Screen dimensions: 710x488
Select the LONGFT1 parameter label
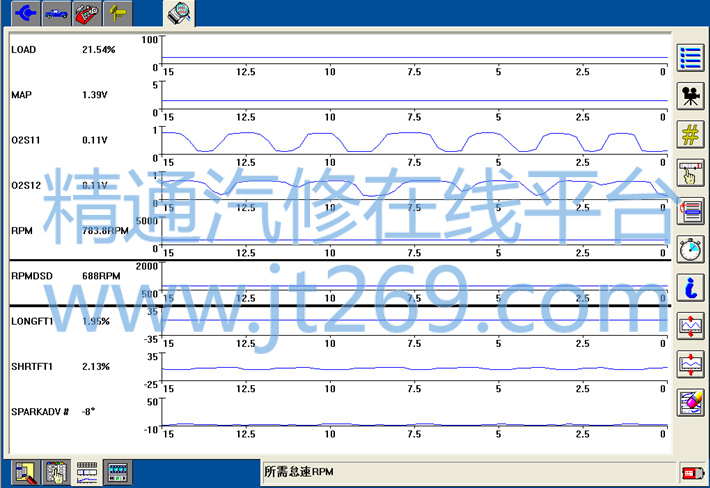coord(32,321)
